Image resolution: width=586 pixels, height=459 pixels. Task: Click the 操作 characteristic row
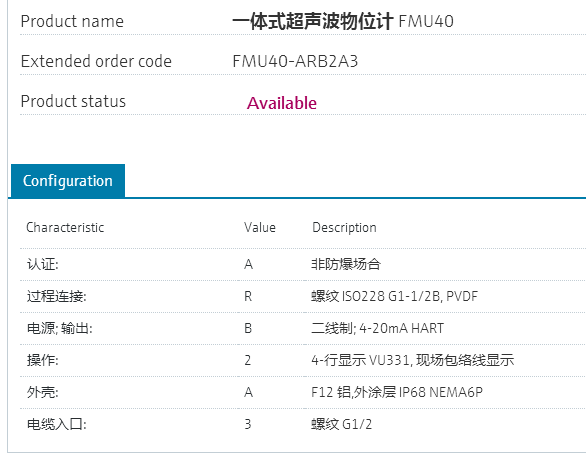click(x=303, y=360)
